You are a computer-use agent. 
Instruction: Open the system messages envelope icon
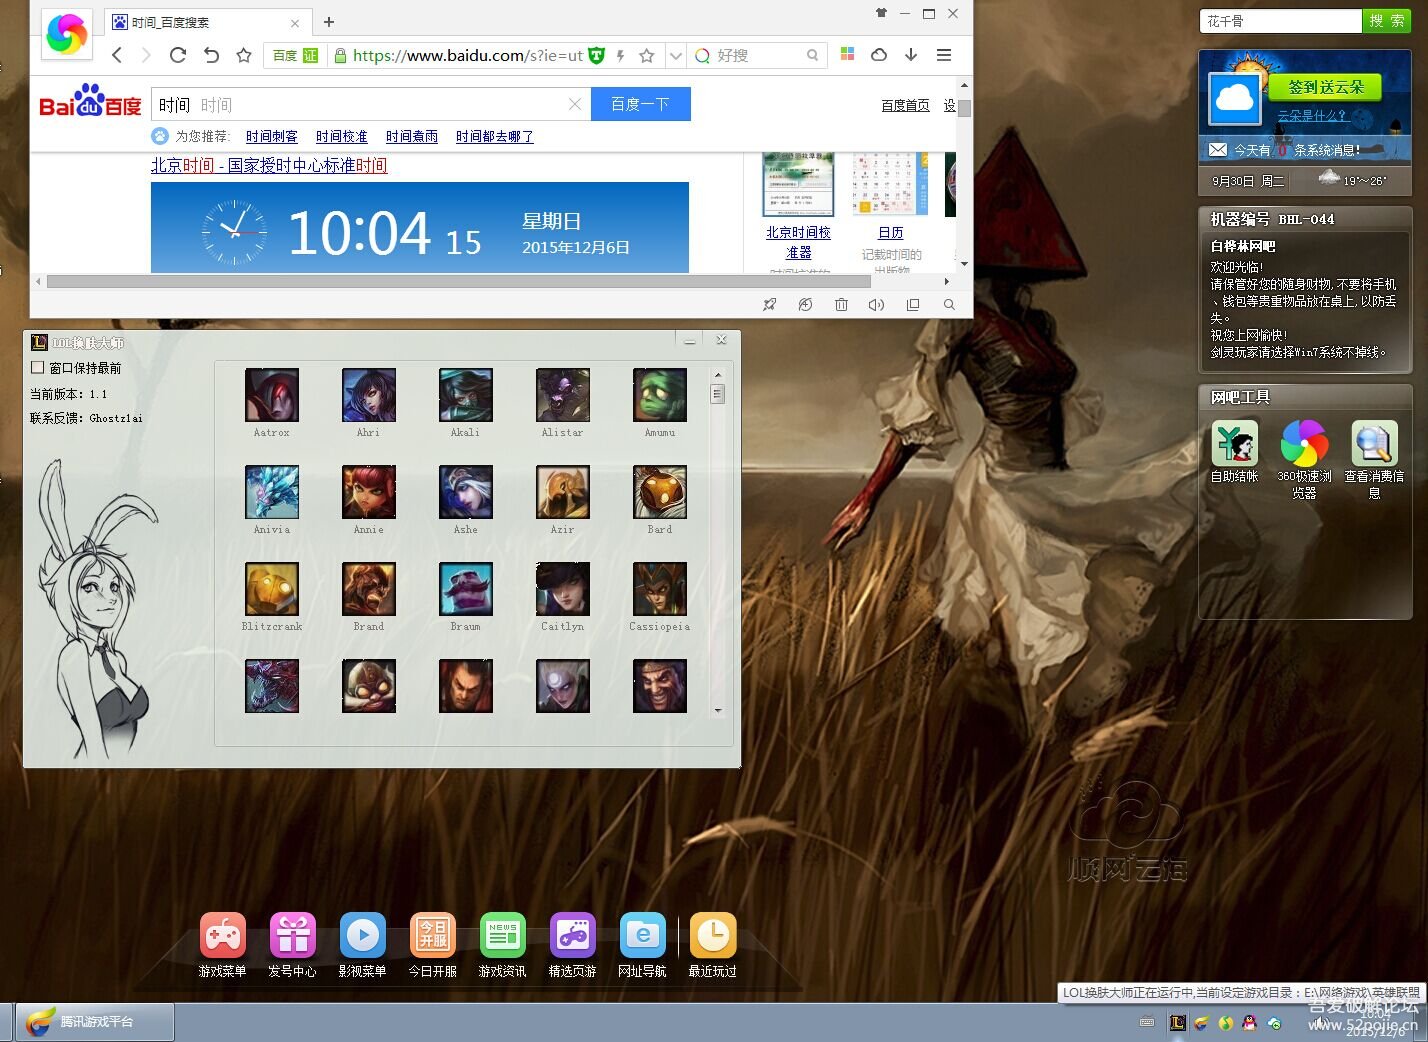click(x=1217, y=150)
